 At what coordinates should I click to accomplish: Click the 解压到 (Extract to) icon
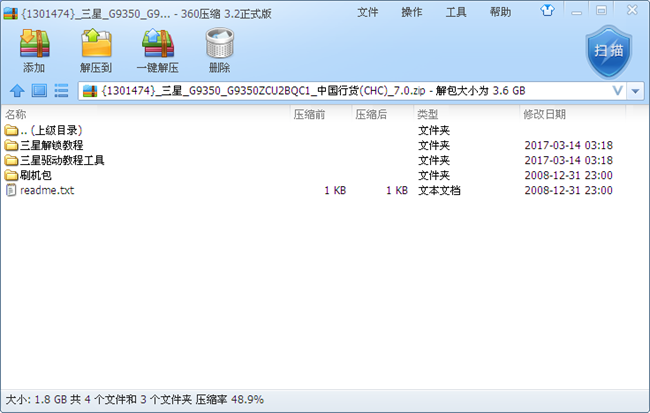click(95, 49)
